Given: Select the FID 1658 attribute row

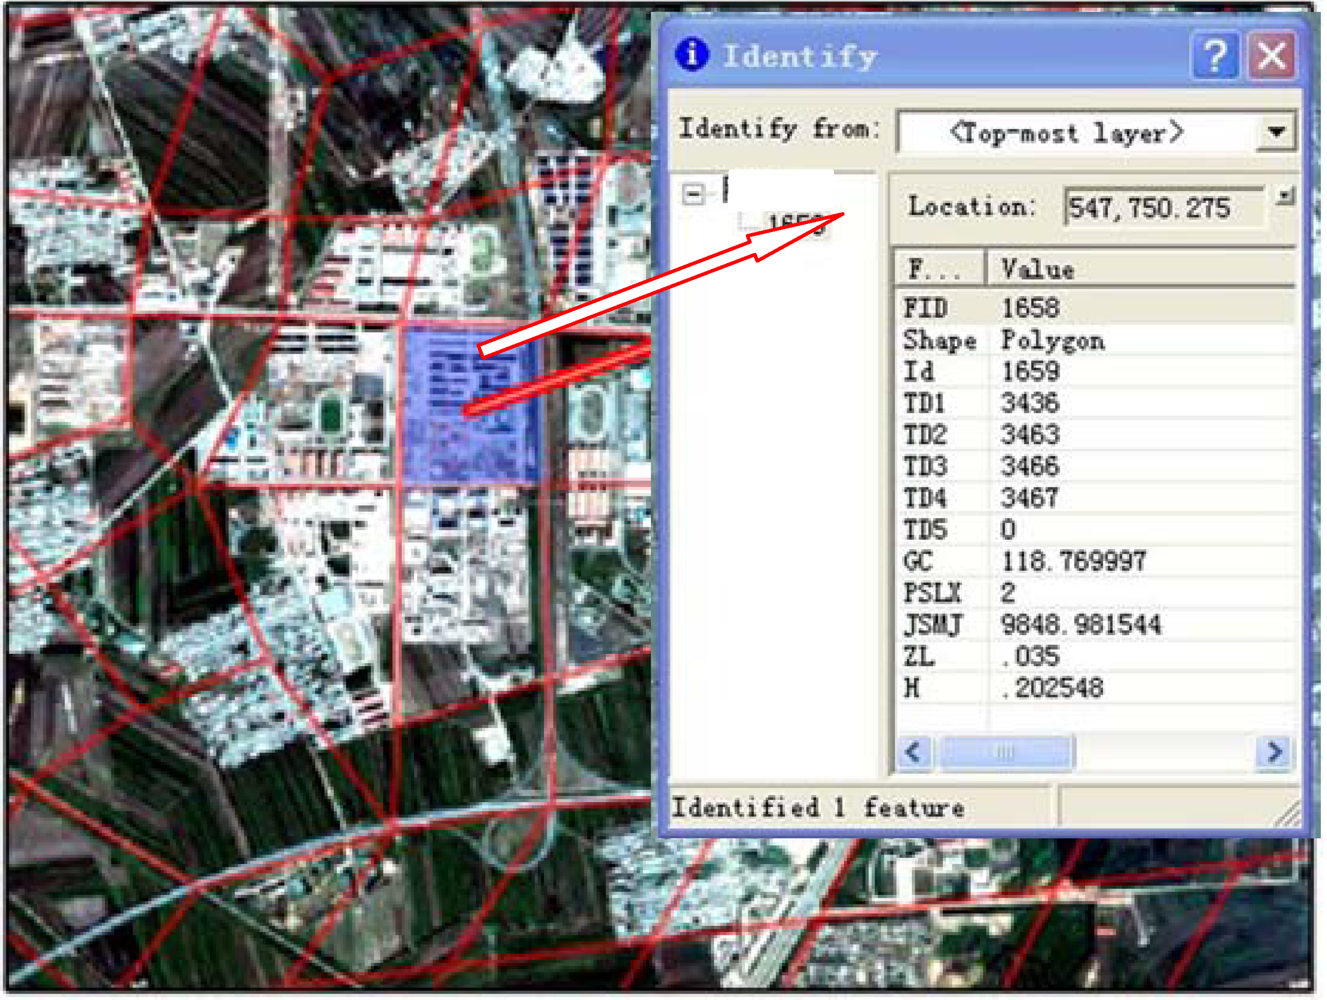Looking at the screenshot, I should pos(1095,308).
